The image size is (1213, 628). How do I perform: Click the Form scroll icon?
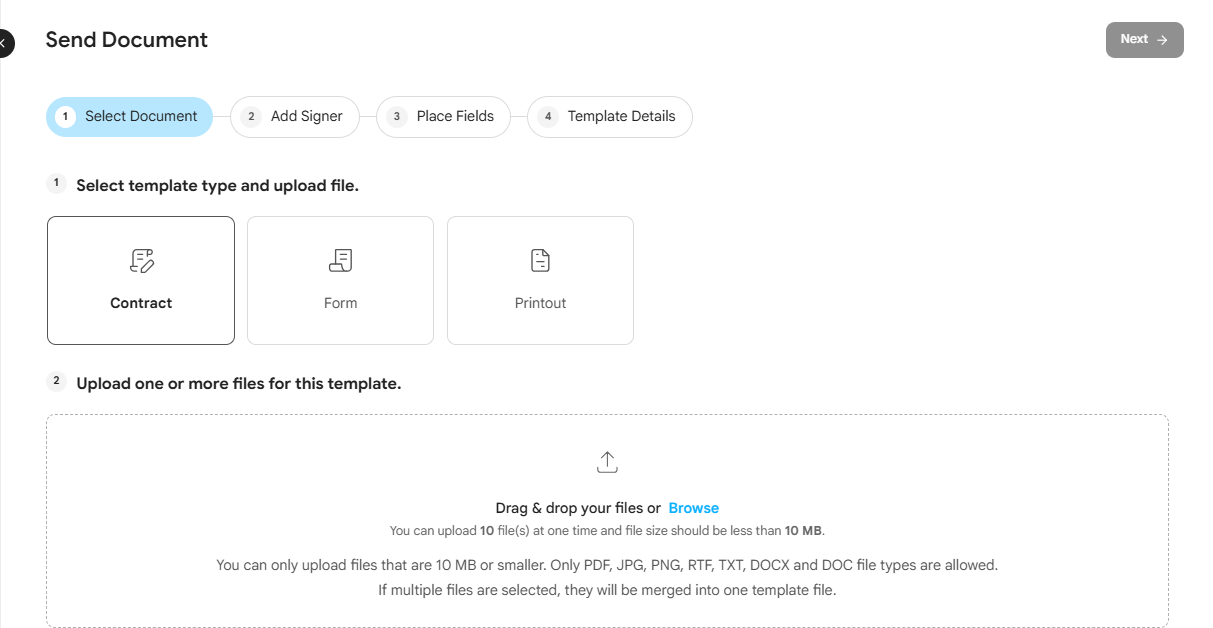tap(340, 260)
